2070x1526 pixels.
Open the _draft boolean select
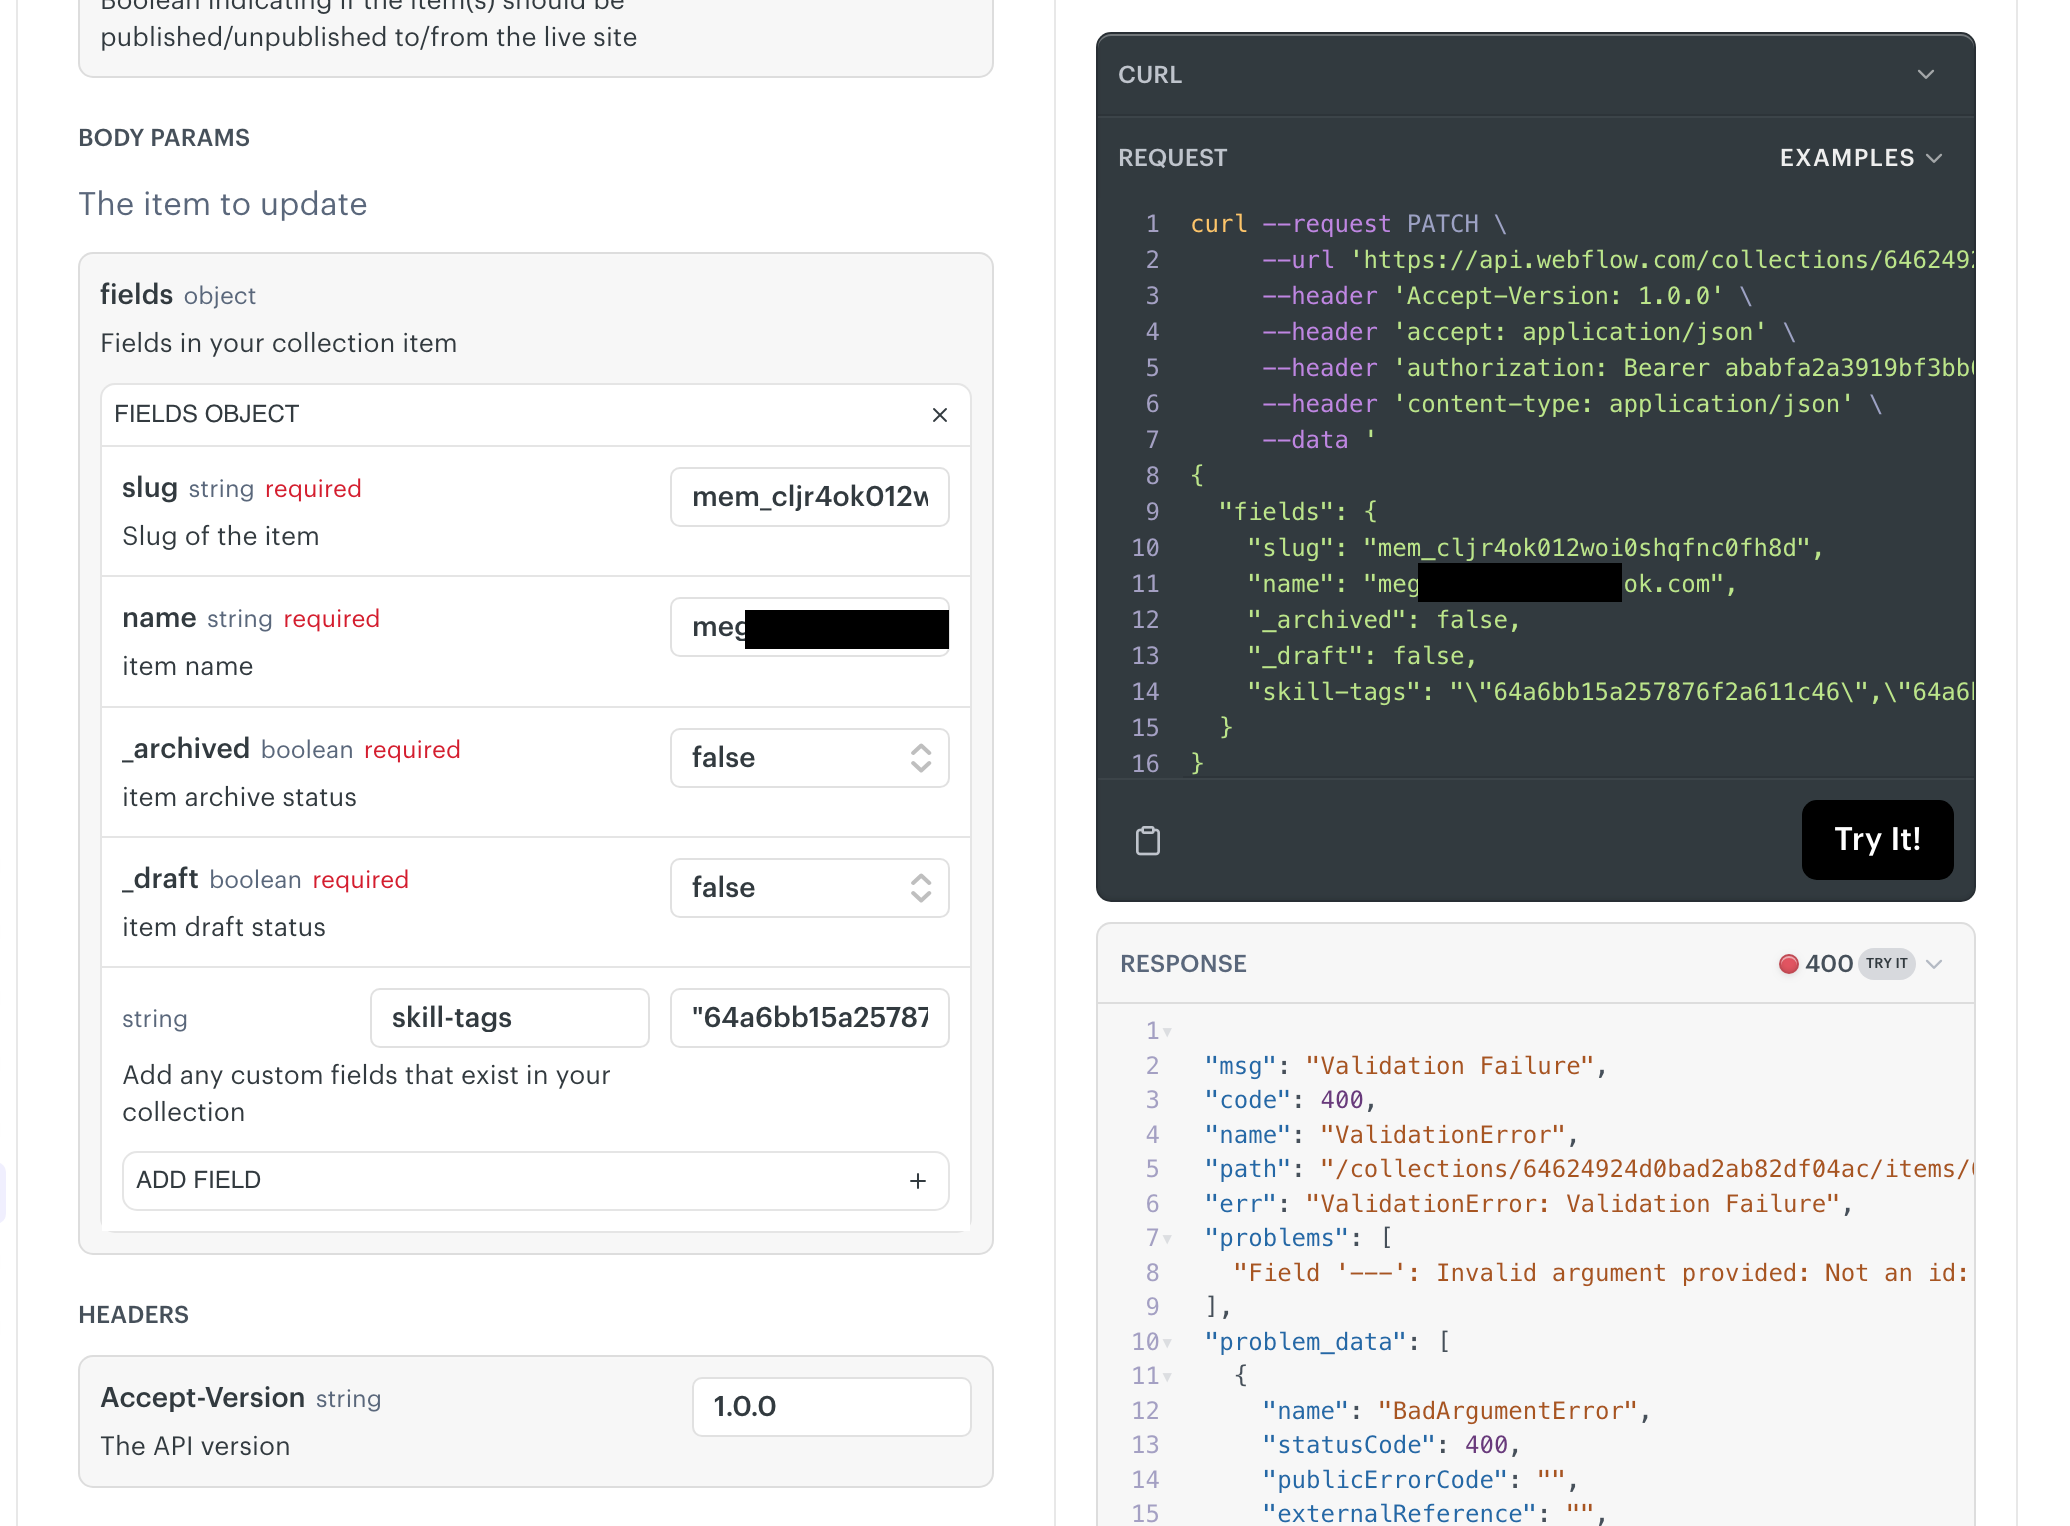click(810, 888)
